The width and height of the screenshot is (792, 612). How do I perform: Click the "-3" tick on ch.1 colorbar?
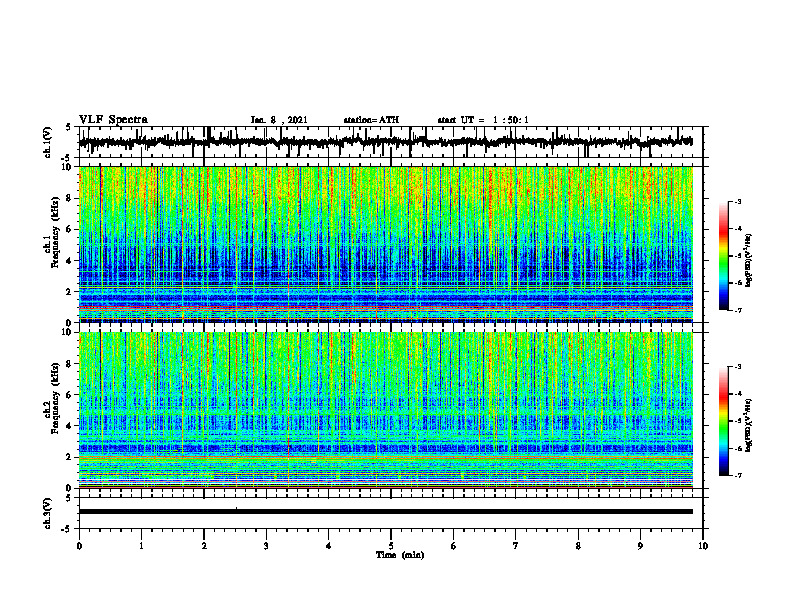coord(738,202)
